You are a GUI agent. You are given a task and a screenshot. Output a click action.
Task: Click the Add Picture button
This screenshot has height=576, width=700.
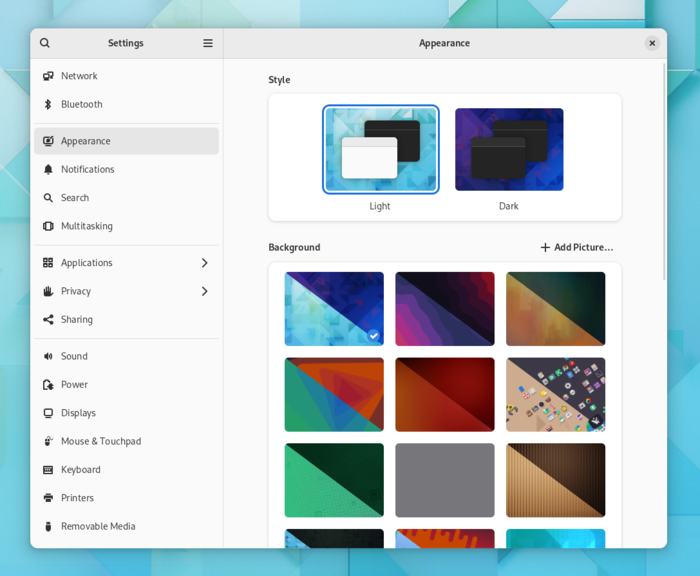coord(577,247)
